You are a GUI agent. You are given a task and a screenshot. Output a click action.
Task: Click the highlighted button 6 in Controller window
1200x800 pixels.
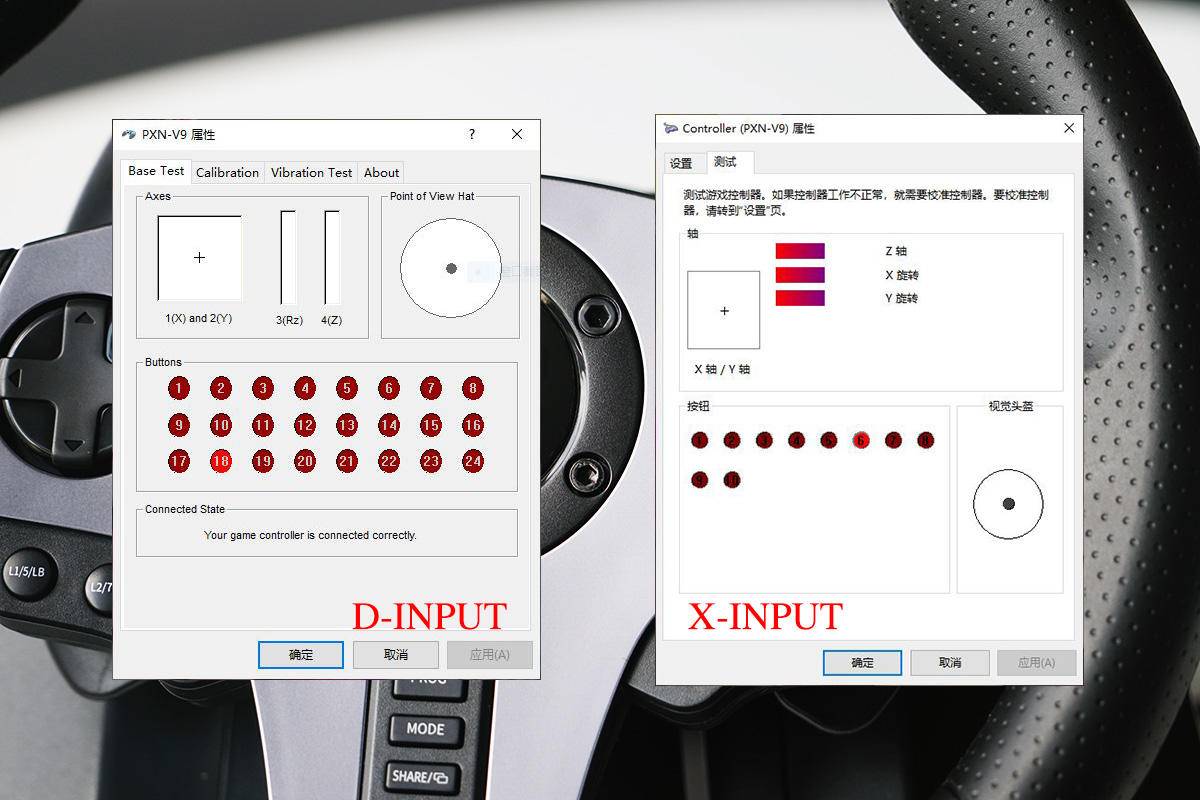click(x=861, y=440)
